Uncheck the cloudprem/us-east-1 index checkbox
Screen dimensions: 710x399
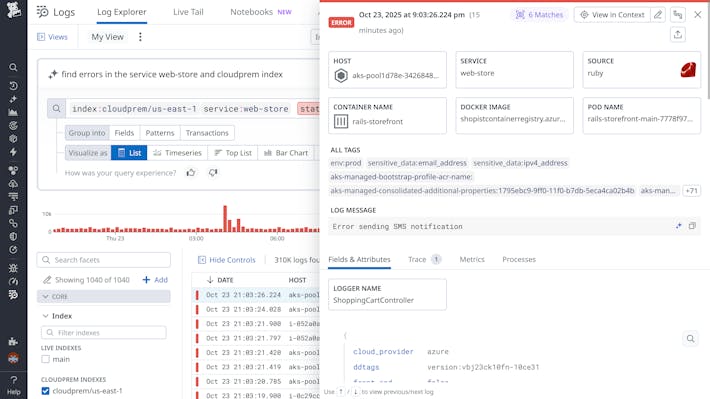click(45, 391)
